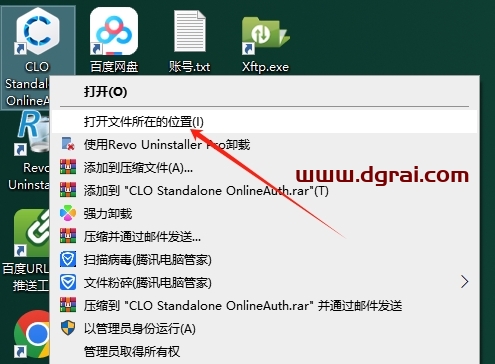
Task: Select the 百度网盘 desktop shortcut icon
Action: [x=114, y=32]
